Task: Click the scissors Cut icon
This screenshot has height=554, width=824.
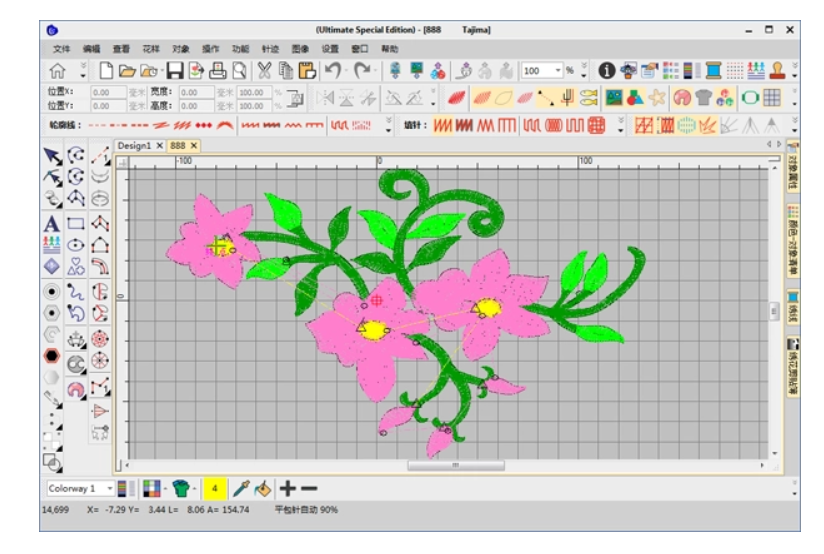Action: point(264,71)
